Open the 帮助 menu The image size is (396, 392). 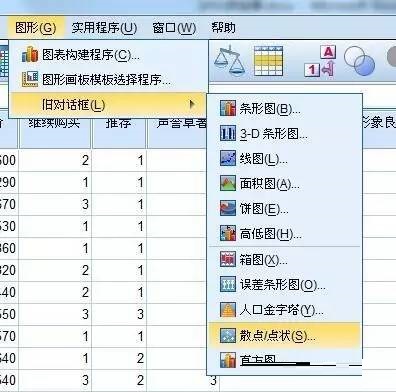coord(223,27)
